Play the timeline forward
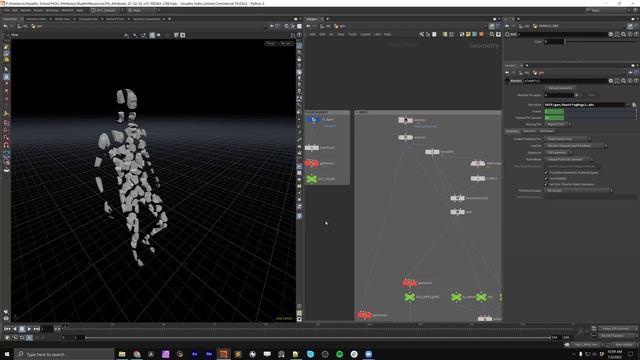Viewport: 640px width, 360px height. point(29,329)
